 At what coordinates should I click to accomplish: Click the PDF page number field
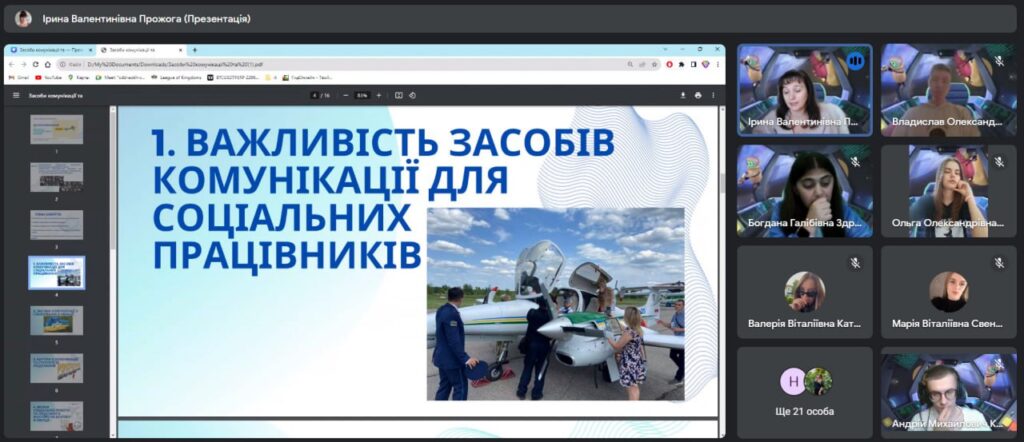pyautogui.click(x=314, y=95)
